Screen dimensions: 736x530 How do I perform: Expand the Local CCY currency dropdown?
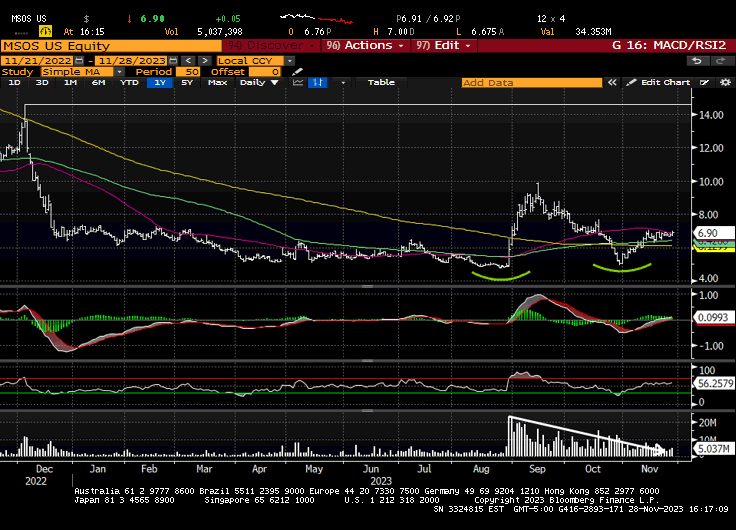[290, 61]
